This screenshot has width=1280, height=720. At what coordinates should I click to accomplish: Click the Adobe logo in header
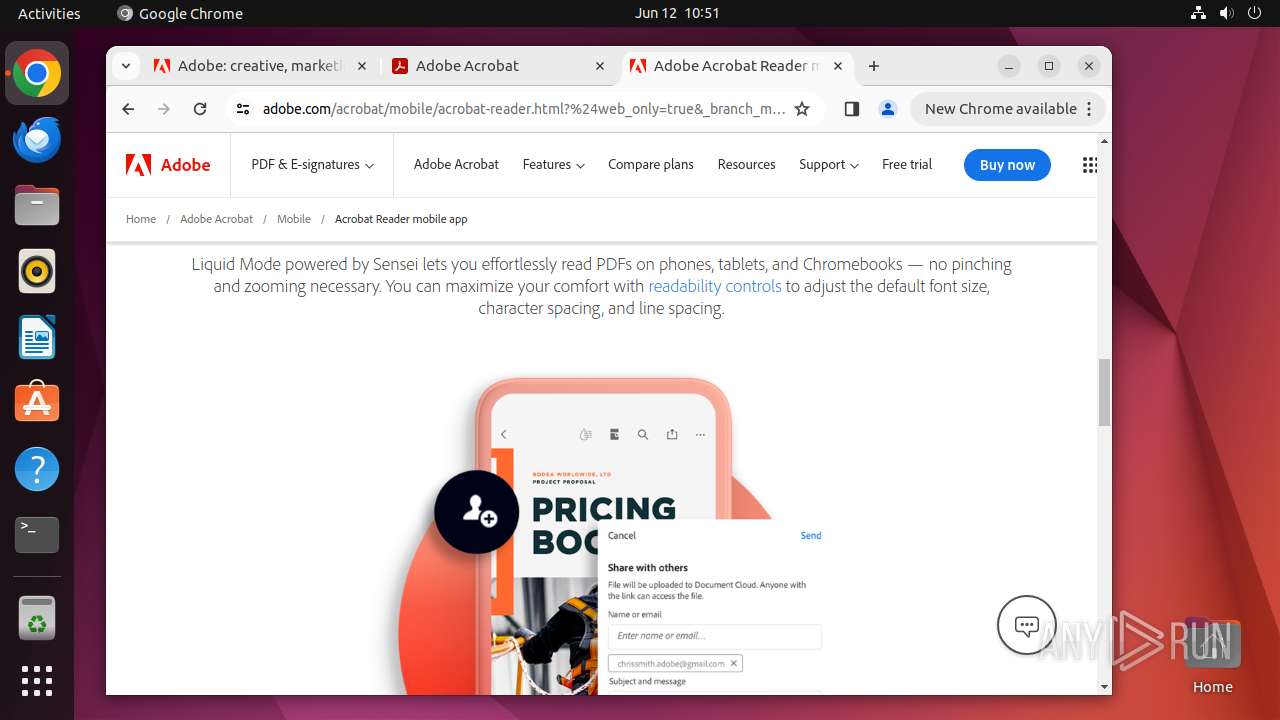click(x=168, y=165)
